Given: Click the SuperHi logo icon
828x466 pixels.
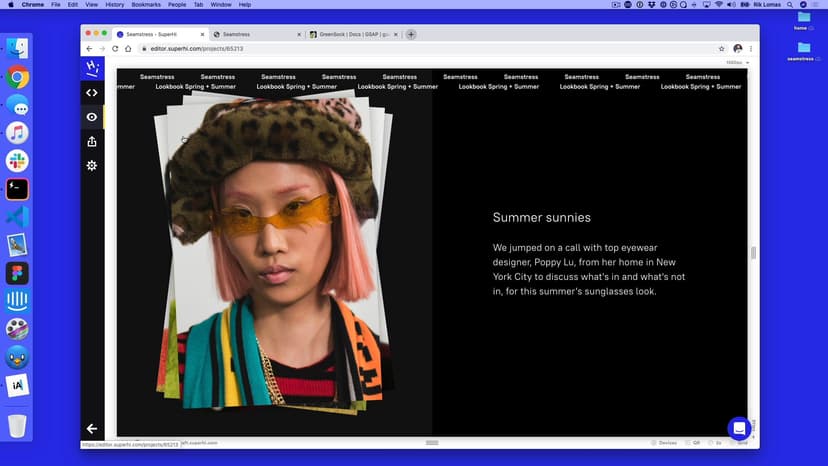Looking at the screenshot, I should [x=92, y=68].
